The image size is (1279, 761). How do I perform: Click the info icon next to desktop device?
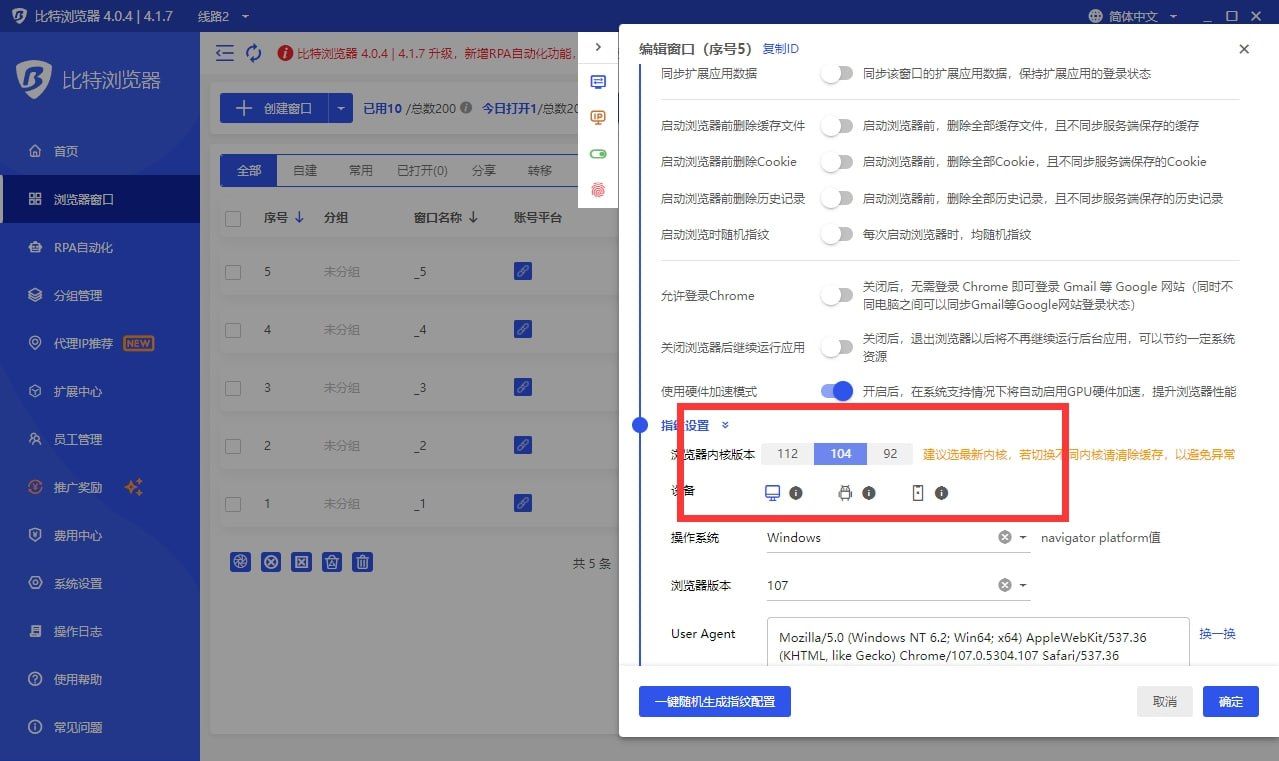pyautogui.click(x=796, y=493)
